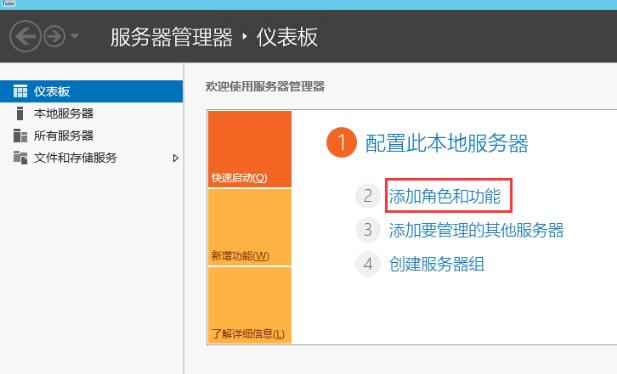The width and height of the screenshot is (617, 374).
Task: Click the dashboard grid icon in sidebar
Action: 20,91
